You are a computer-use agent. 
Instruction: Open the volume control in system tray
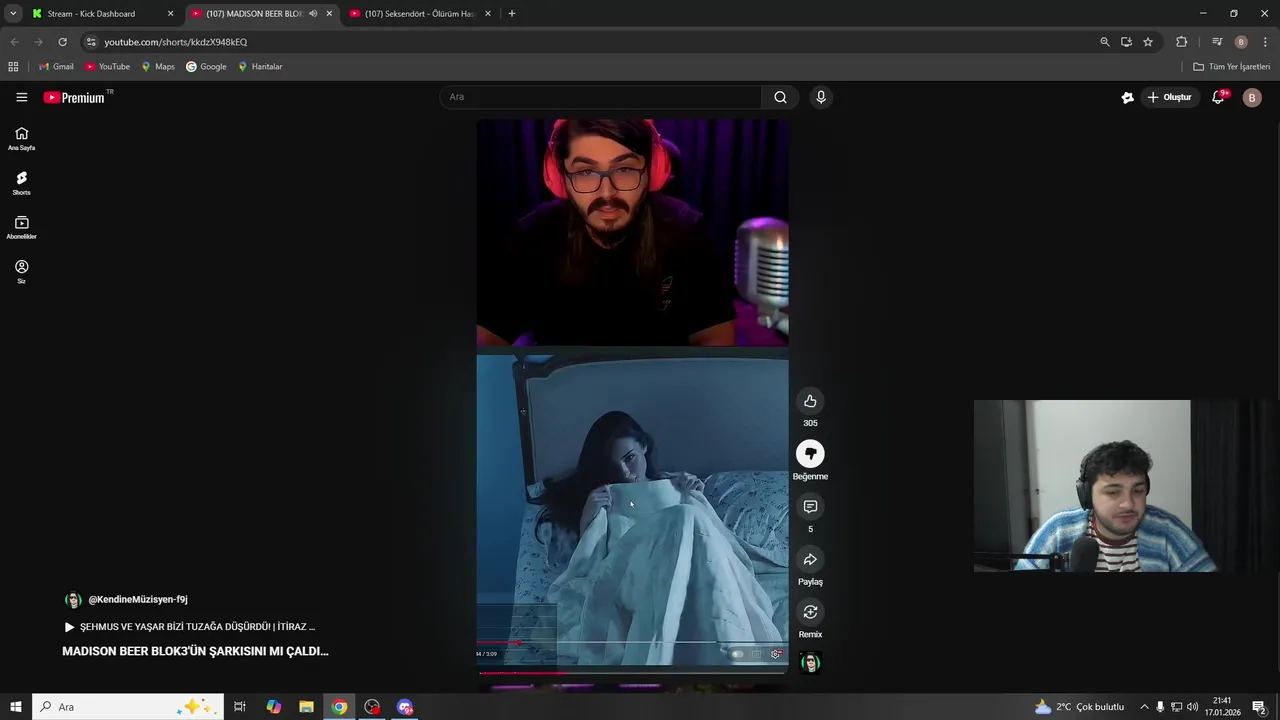pyautogui.click(x=1192, y=707)
